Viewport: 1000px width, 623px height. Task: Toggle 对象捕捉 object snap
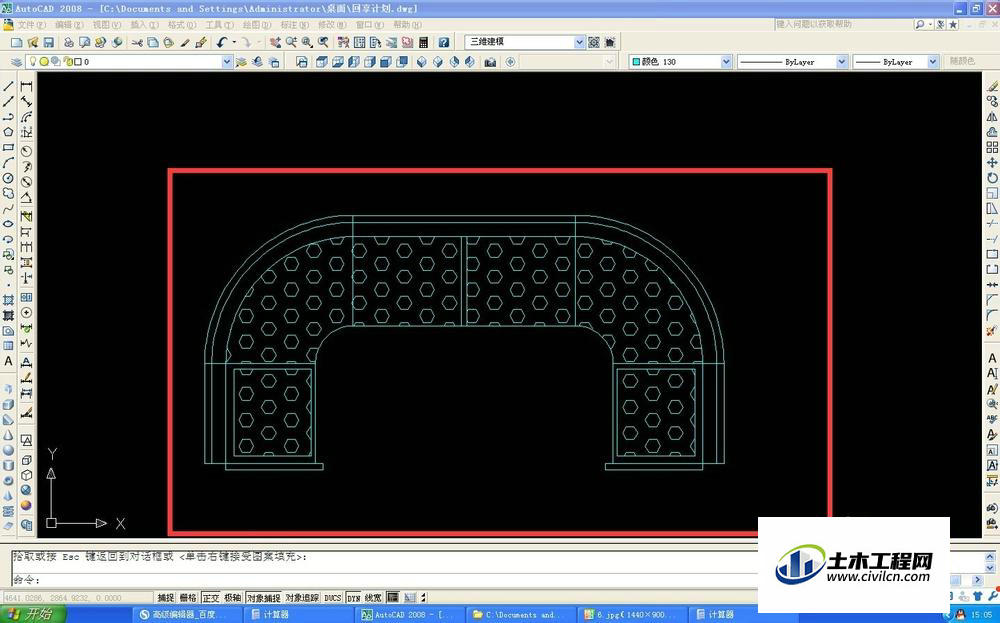click(263, 597)
